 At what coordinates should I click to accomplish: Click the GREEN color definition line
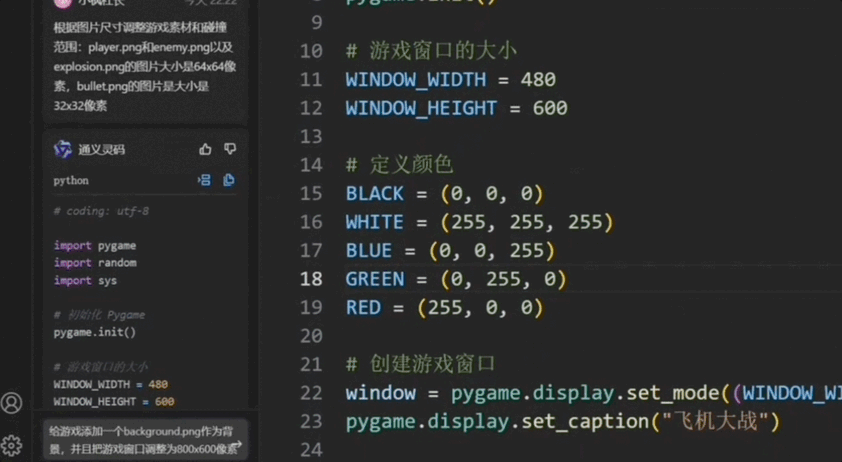pos(456,279)
